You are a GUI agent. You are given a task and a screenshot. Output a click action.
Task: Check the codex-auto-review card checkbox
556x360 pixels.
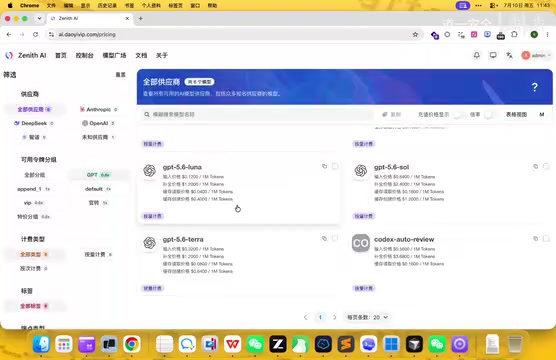tap(546, 239)
